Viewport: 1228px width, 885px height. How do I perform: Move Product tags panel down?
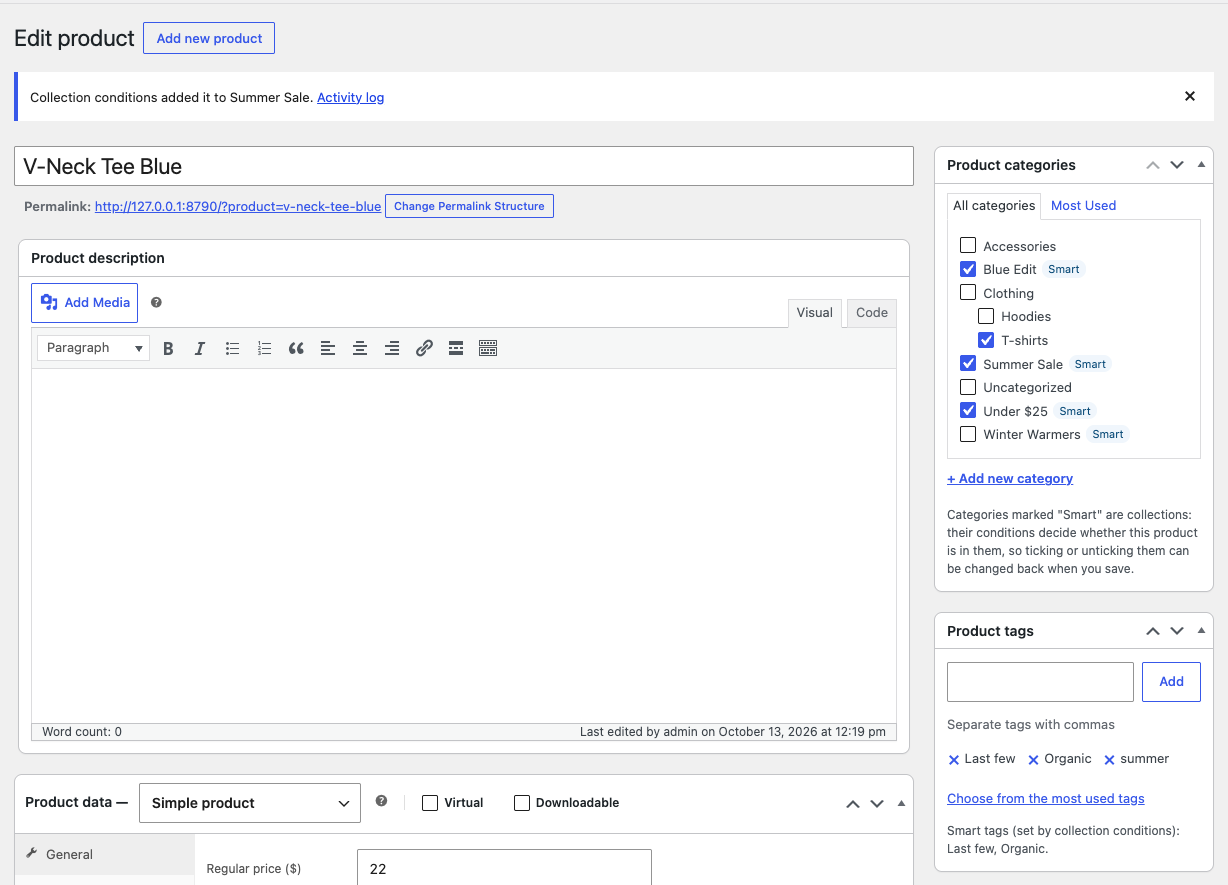pos(1177,631)
